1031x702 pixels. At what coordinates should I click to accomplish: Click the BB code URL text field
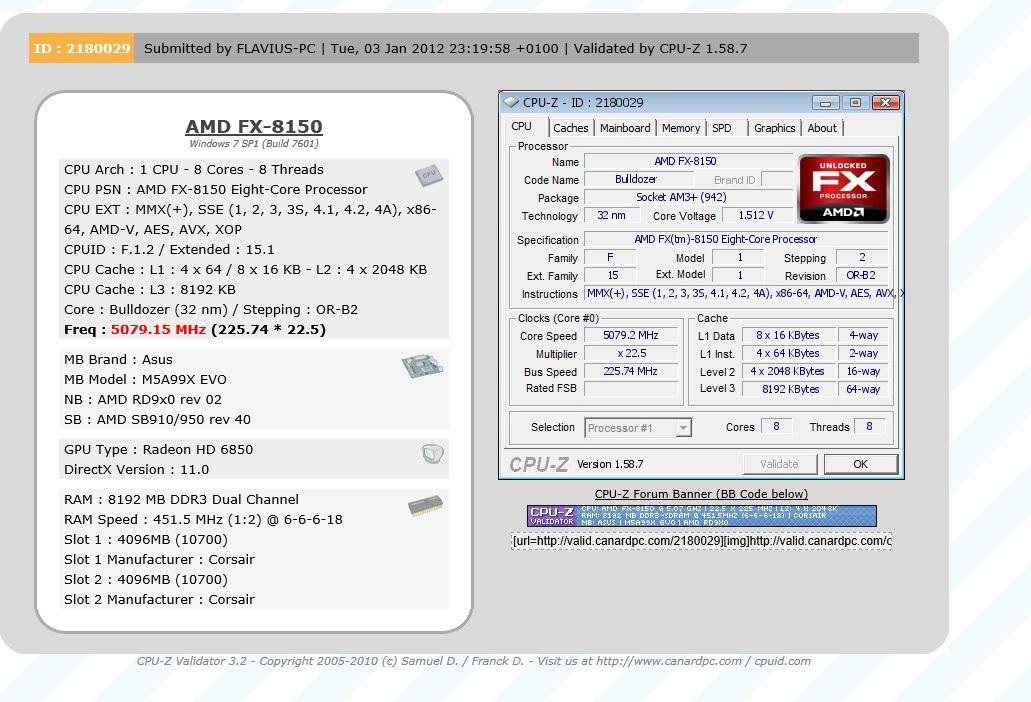pyautogui.click(x=702, y=541)
